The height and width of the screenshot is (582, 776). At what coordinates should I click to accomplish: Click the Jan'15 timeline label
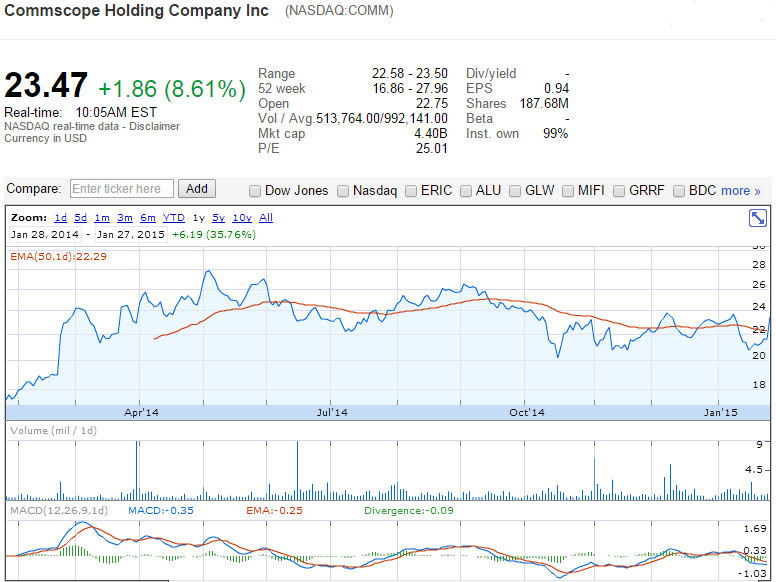click(x=721, y=413)
